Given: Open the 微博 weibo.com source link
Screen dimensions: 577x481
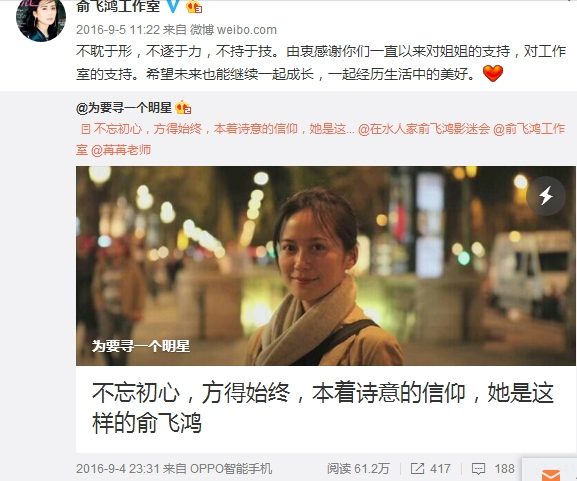Looking at the screenshot, I should click(233, 30).
